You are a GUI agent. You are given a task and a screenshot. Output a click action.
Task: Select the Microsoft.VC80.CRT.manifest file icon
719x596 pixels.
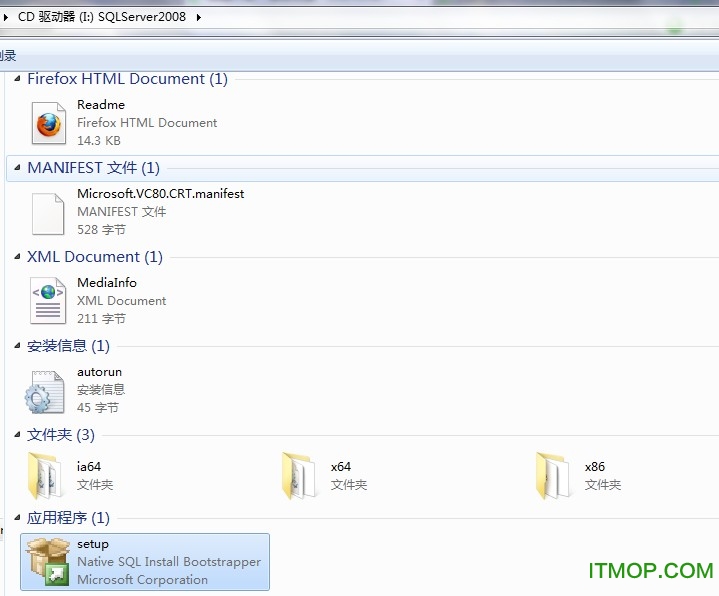[48, 212]
